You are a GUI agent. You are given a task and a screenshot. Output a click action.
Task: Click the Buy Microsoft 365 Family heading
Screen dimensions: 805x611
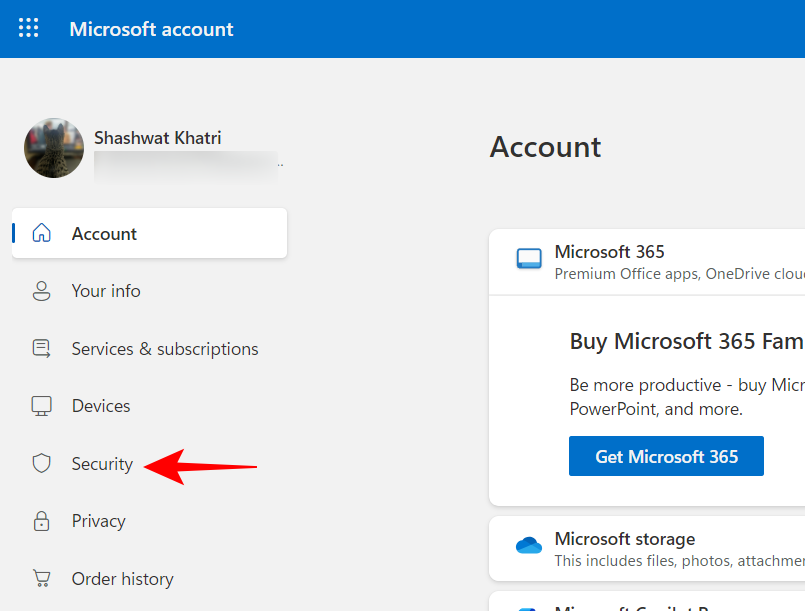coord(687,341)
